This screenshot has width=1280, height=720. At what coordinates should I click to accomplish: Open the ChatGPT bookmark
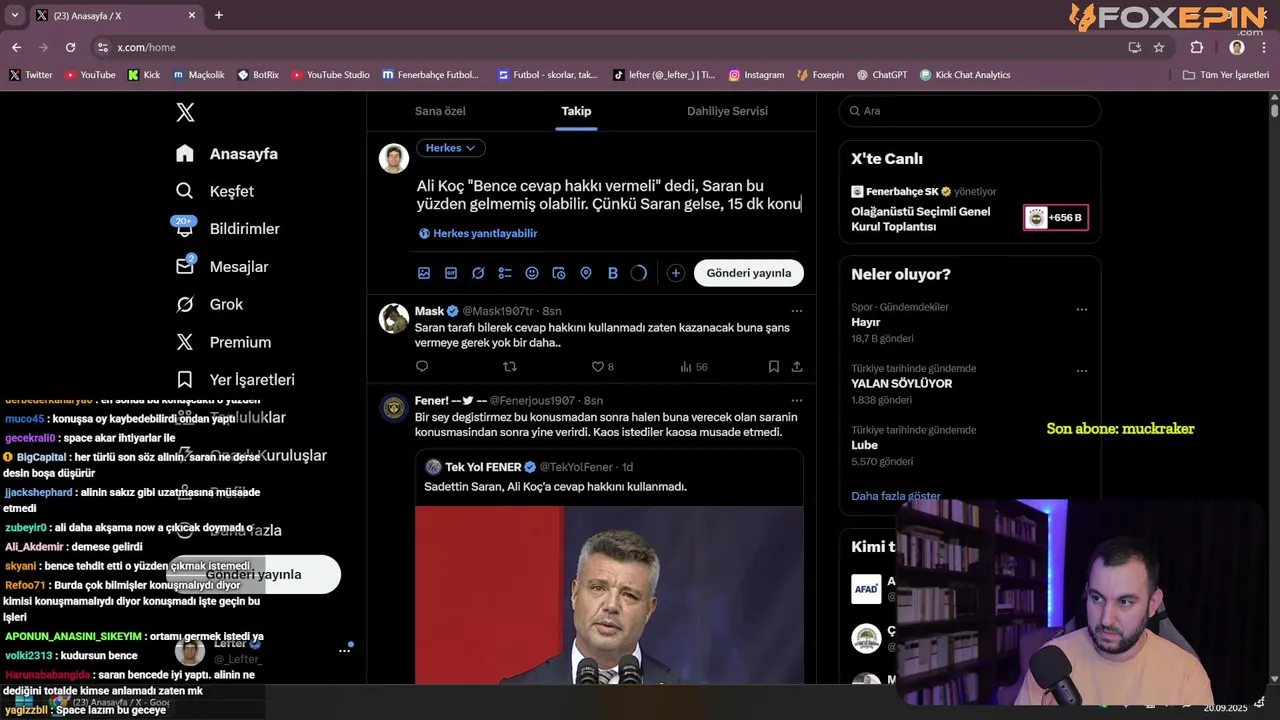tap(882, 75)
